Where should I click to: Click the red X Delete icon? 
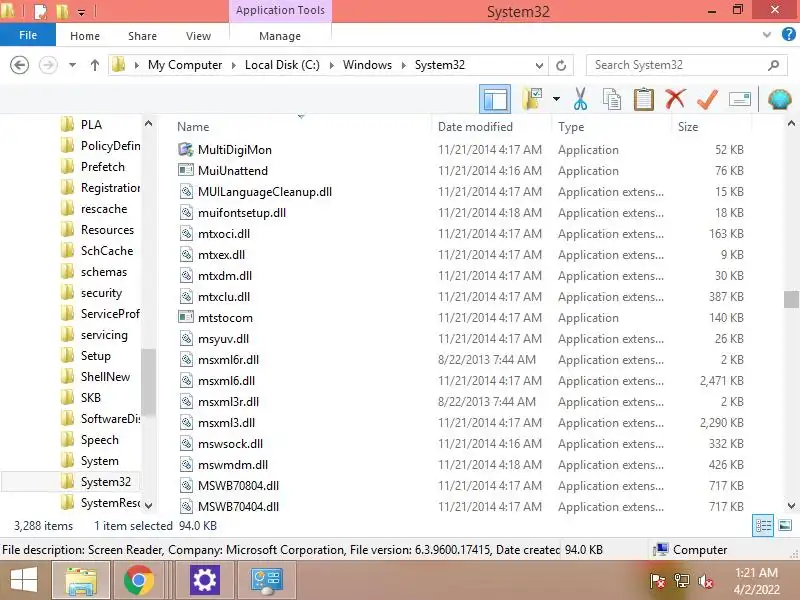(x=675, y=98)
